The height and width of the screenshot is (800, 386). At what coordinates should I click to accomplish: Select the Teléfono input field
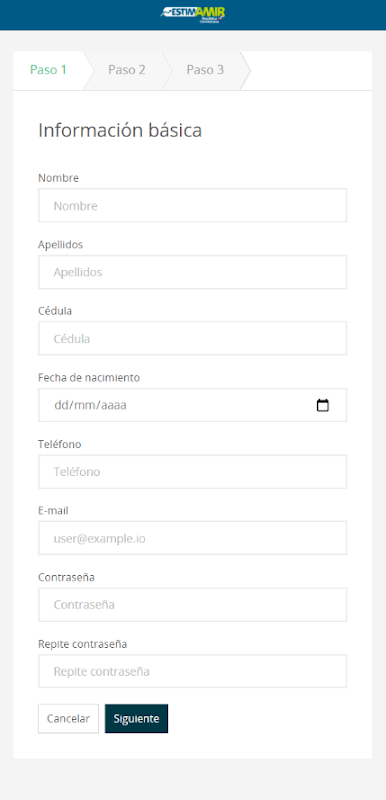pyautogui.click(x=193, y=472)
